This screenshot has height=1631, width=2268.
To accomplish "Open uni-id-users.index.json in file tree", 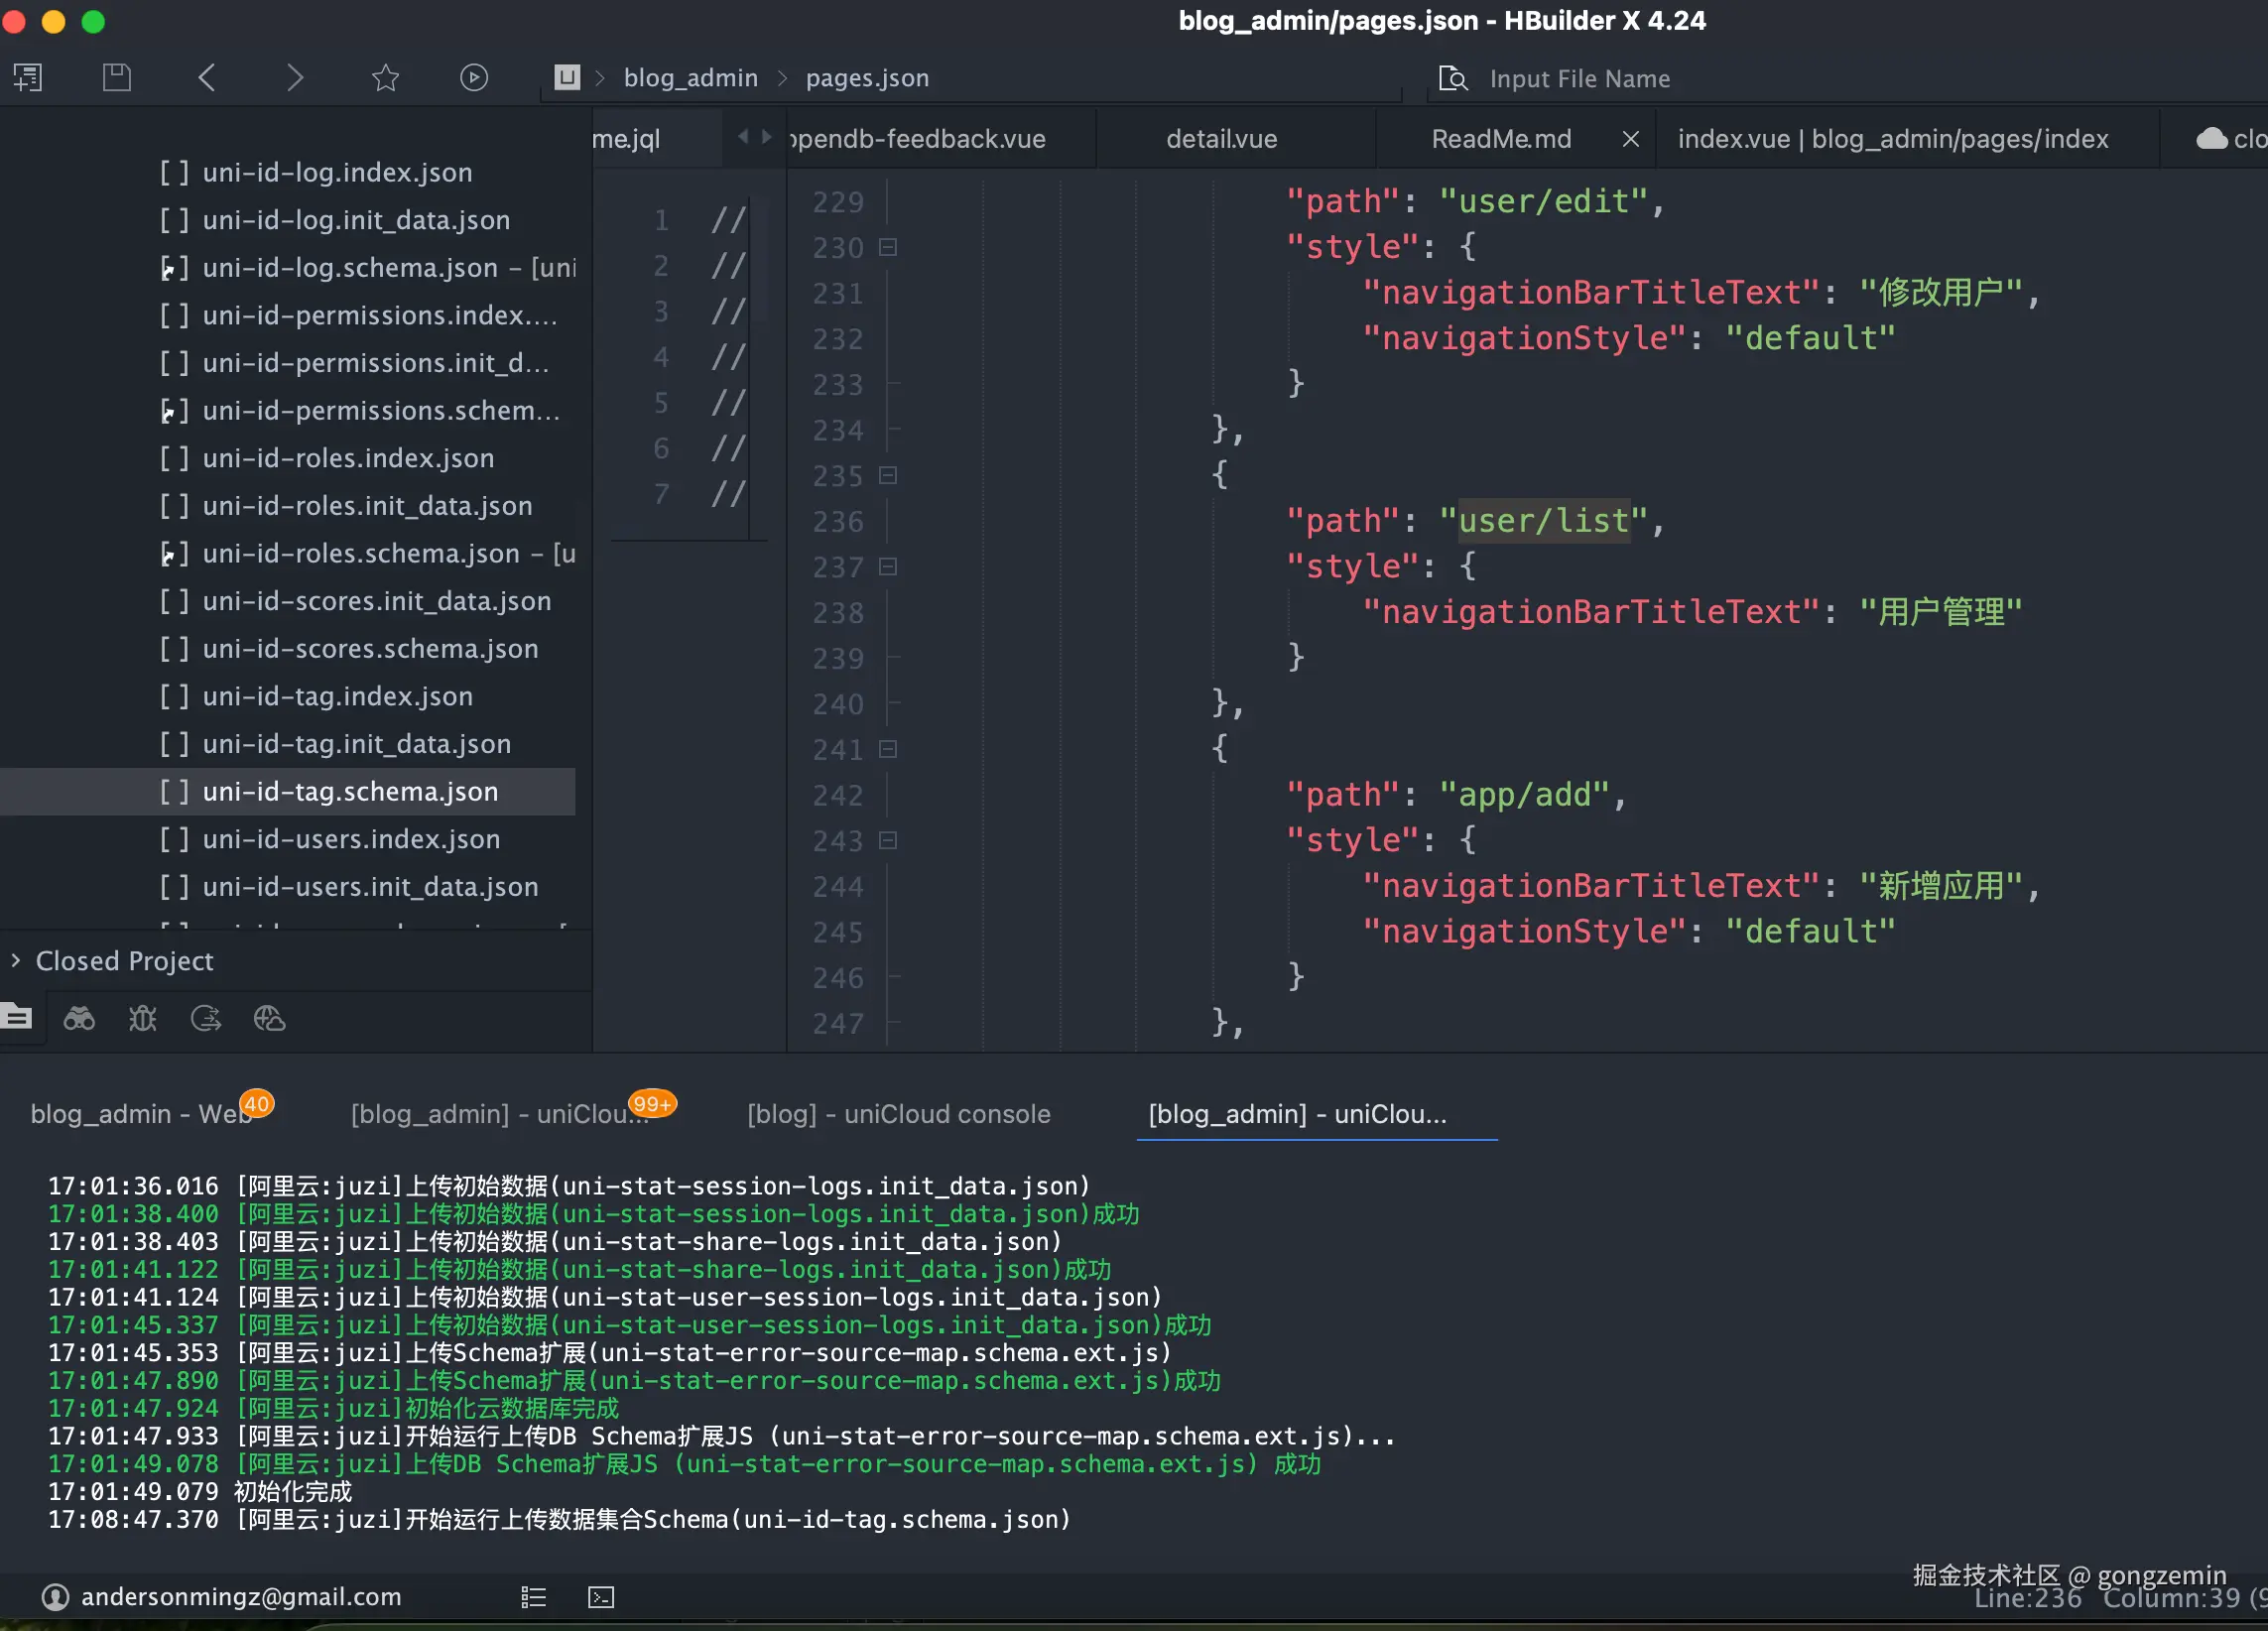I will click(x=351, y=839).
